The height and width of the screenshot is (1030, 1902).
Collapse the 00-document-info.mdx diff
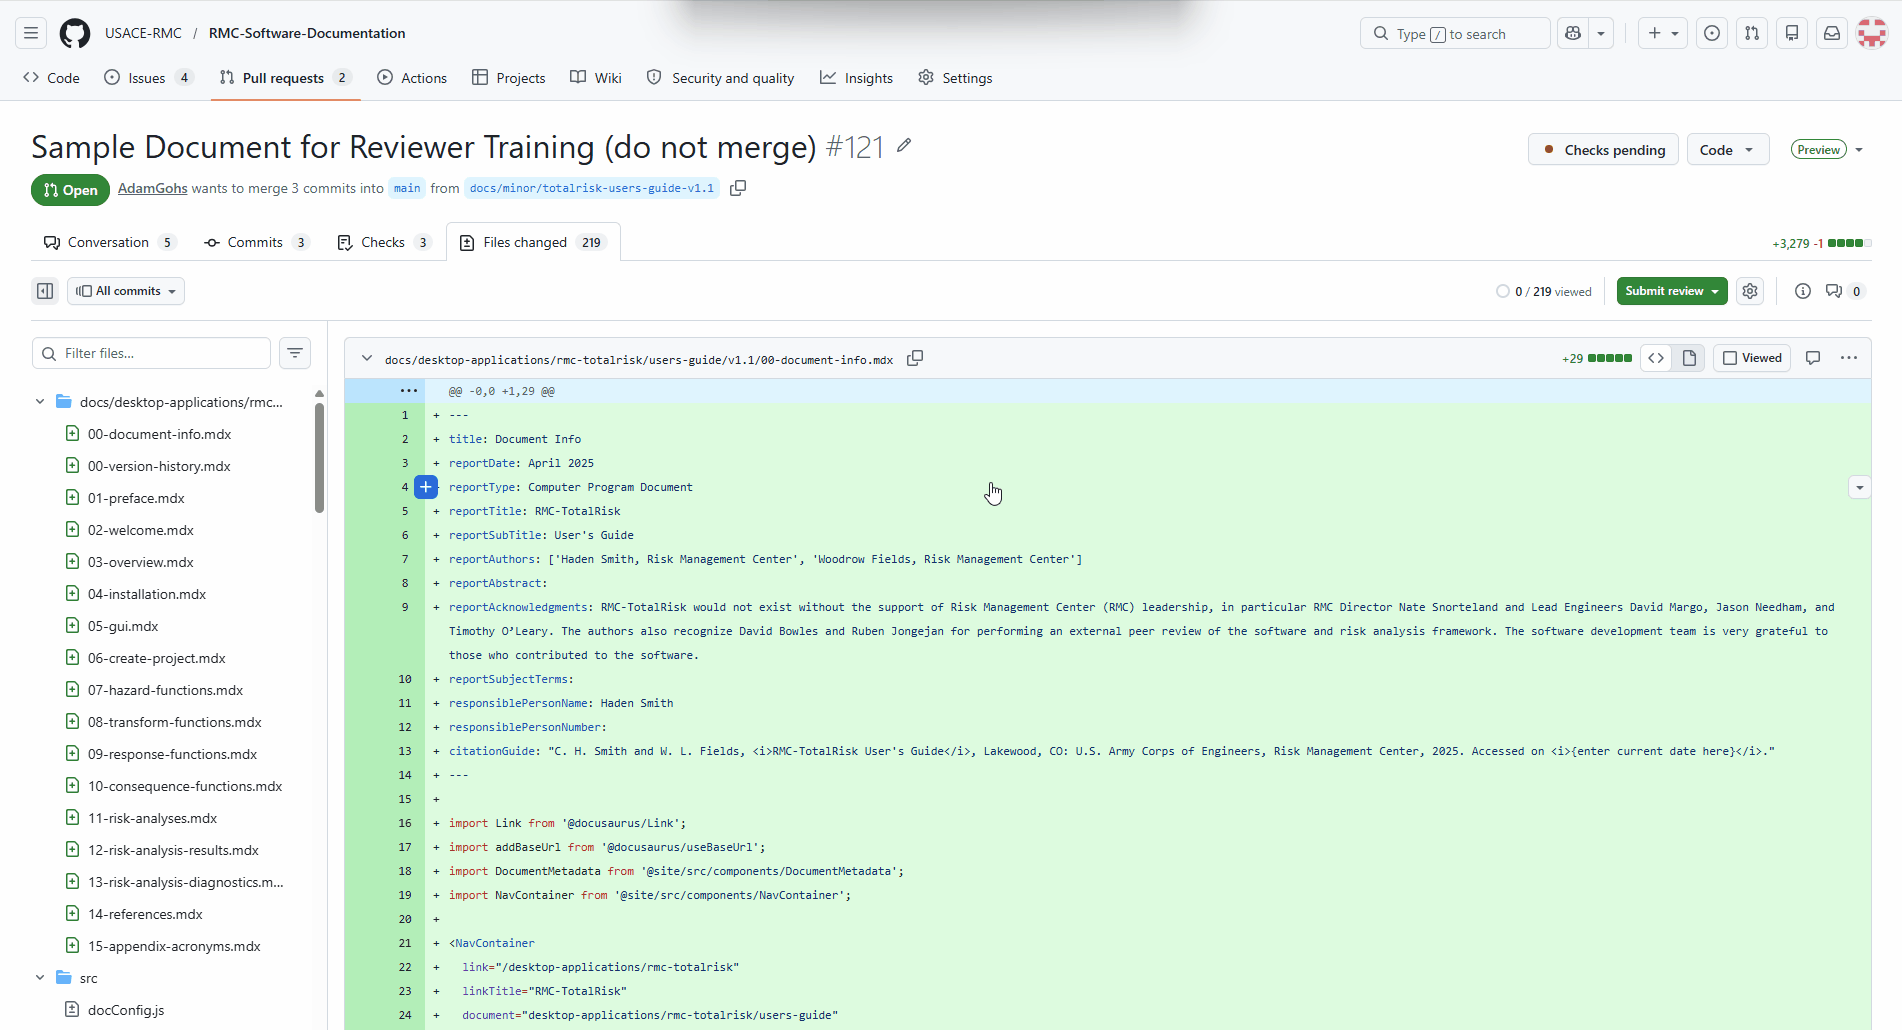point(367,358)
